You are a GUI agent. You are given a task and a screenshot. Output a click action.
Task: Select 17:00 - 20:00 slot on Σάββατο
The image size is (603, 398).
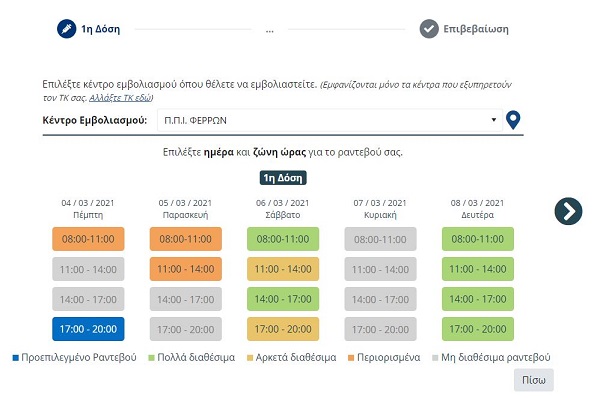pos(283,329)
